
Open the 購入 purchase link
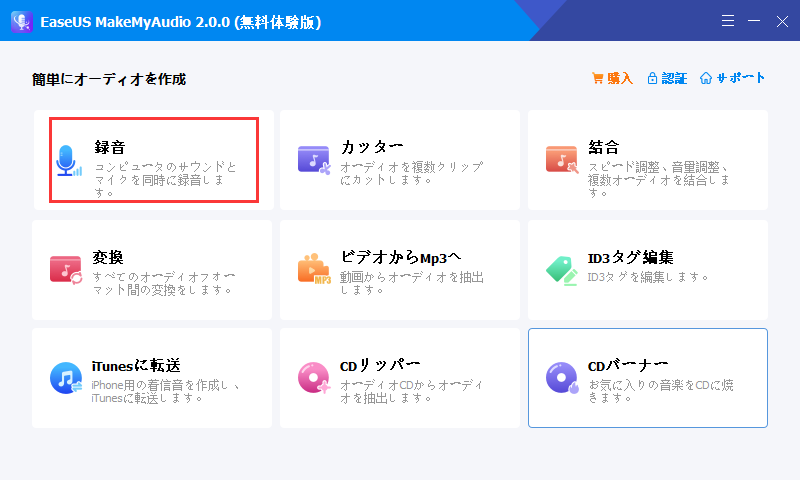click(612, 78)
